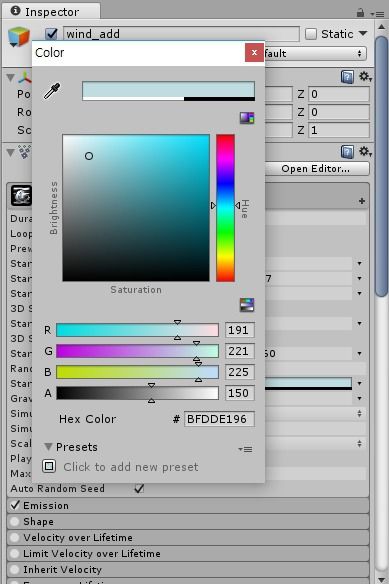Click the plus icon in particle module header
The height and width of the screenshot is (584, 389).
coord(361,201)
